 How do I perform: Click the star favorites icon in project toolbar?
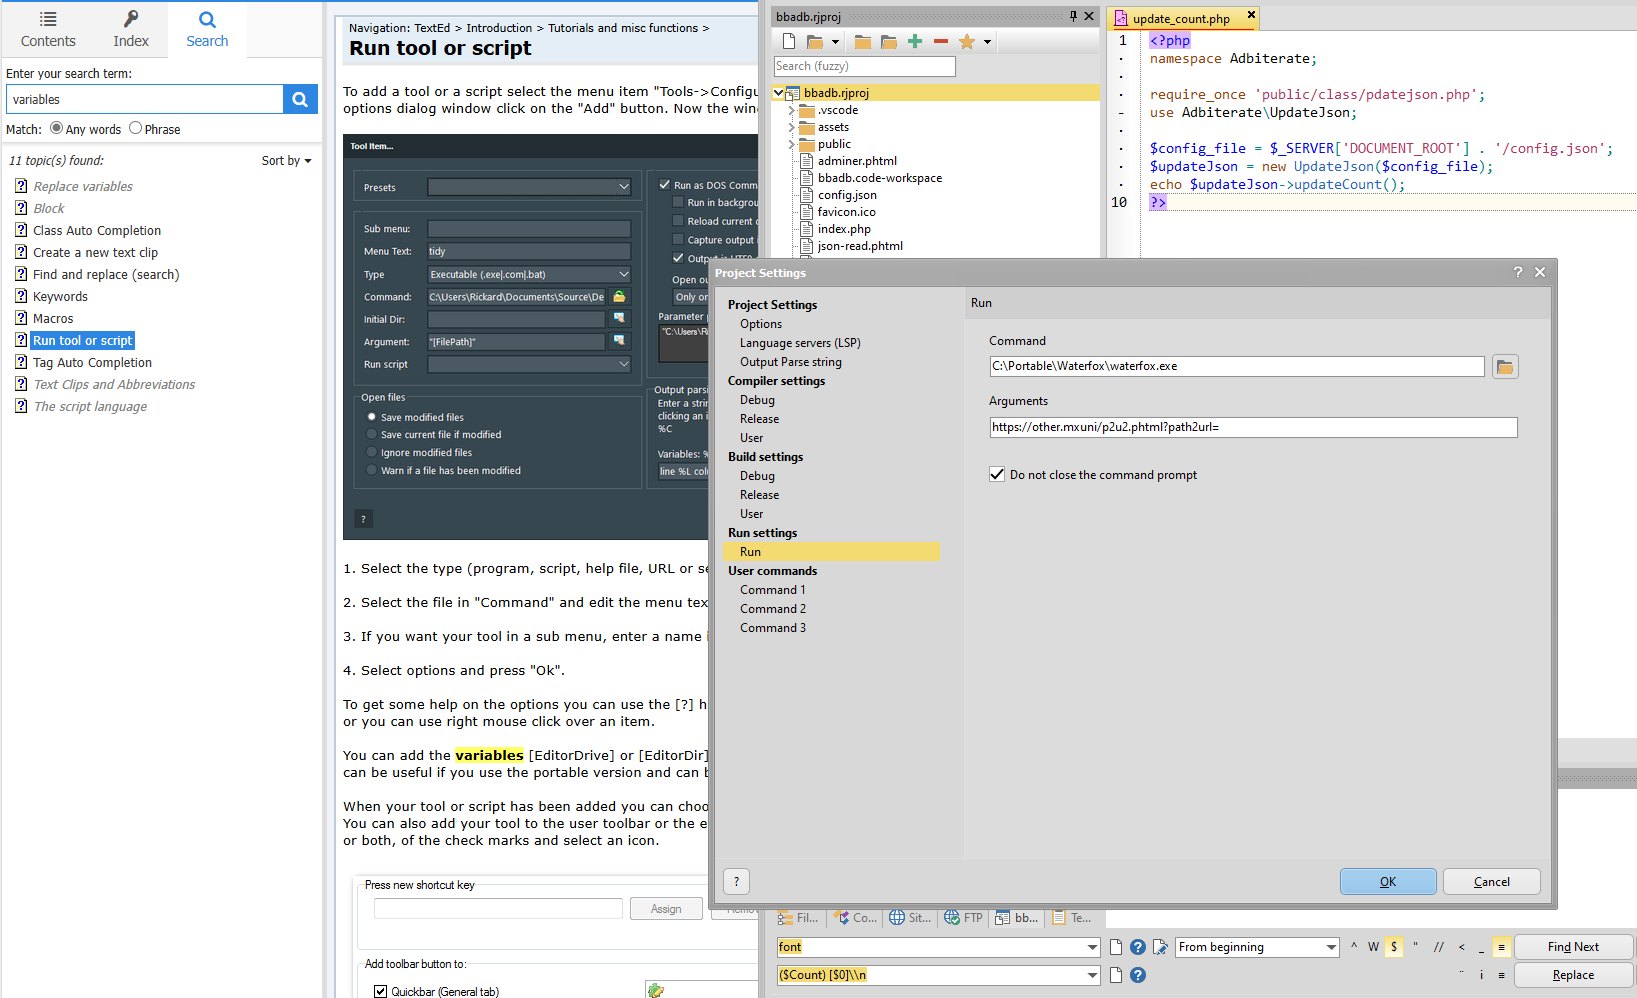coord(967,41)
